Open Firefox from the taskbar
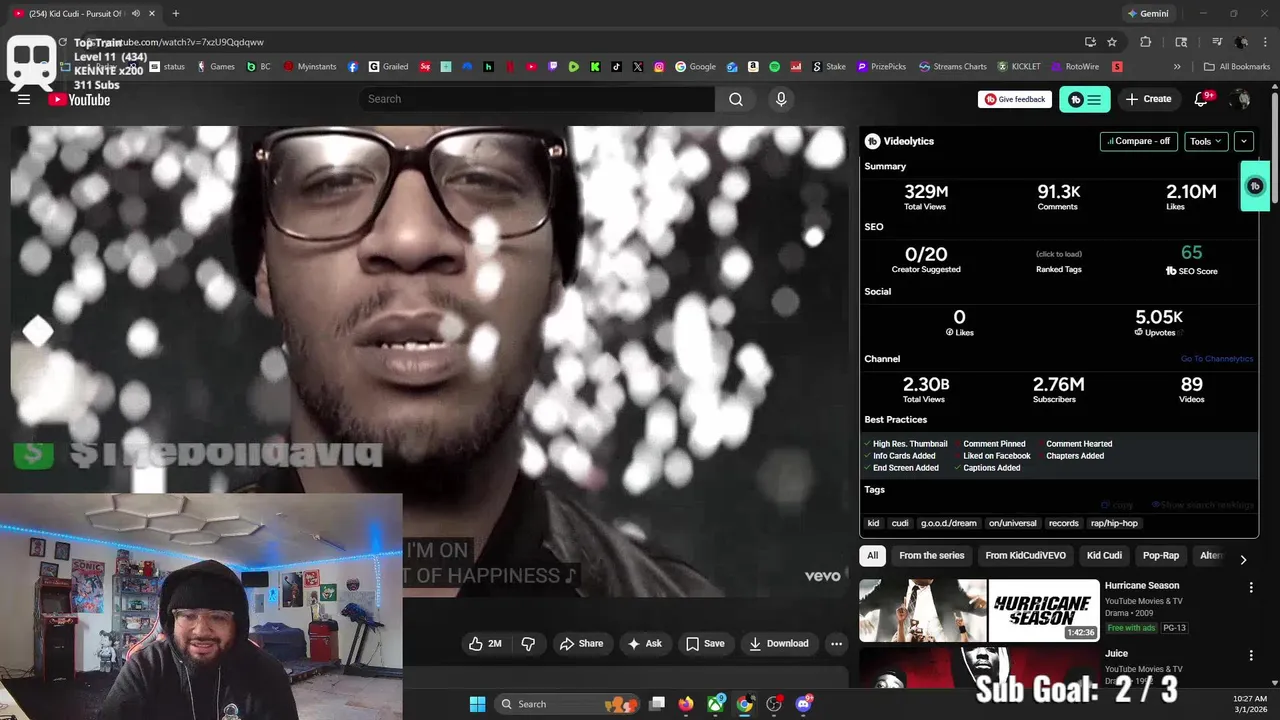 click(x=685, y=704)
